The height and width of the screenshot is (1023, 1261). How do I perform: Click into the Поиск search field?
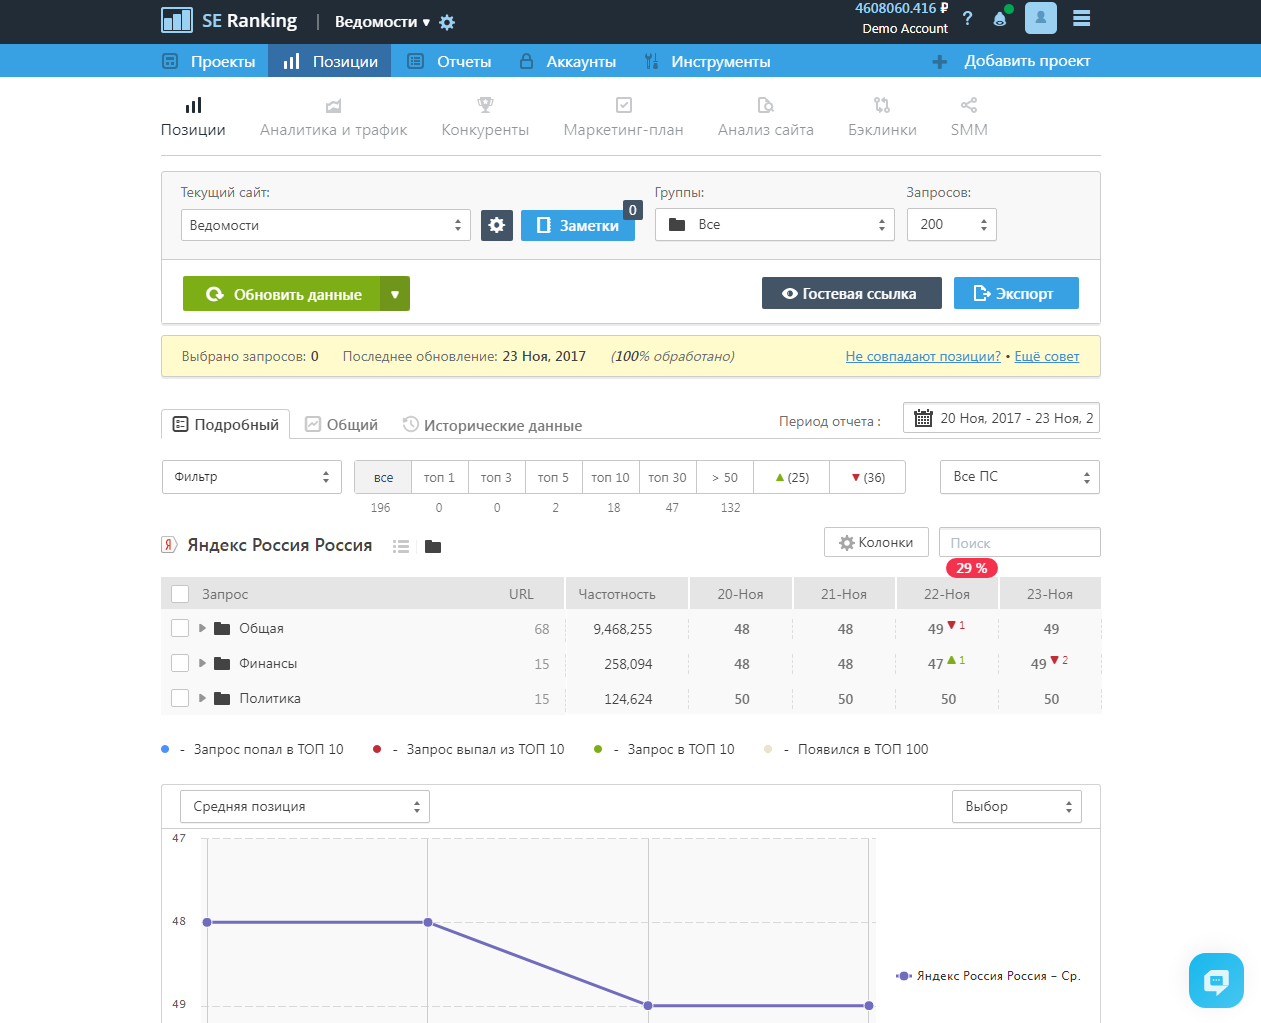pos(1019,542)
